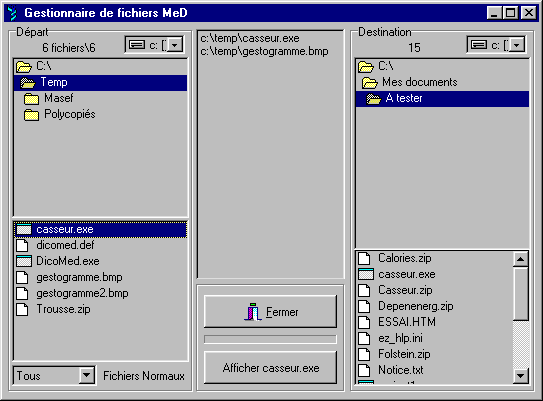Click the Fermer button
The image size is (543, 401).
coord(270,312)
